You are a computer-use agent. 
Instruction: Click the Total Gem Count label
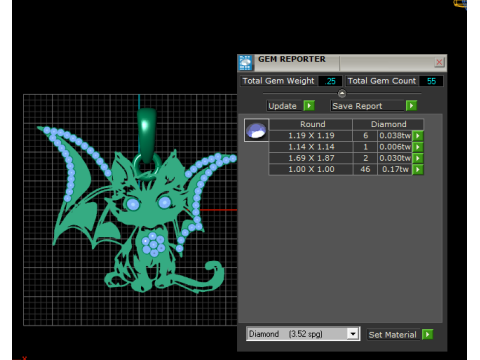pyautogui.click(x=382, y=81)
